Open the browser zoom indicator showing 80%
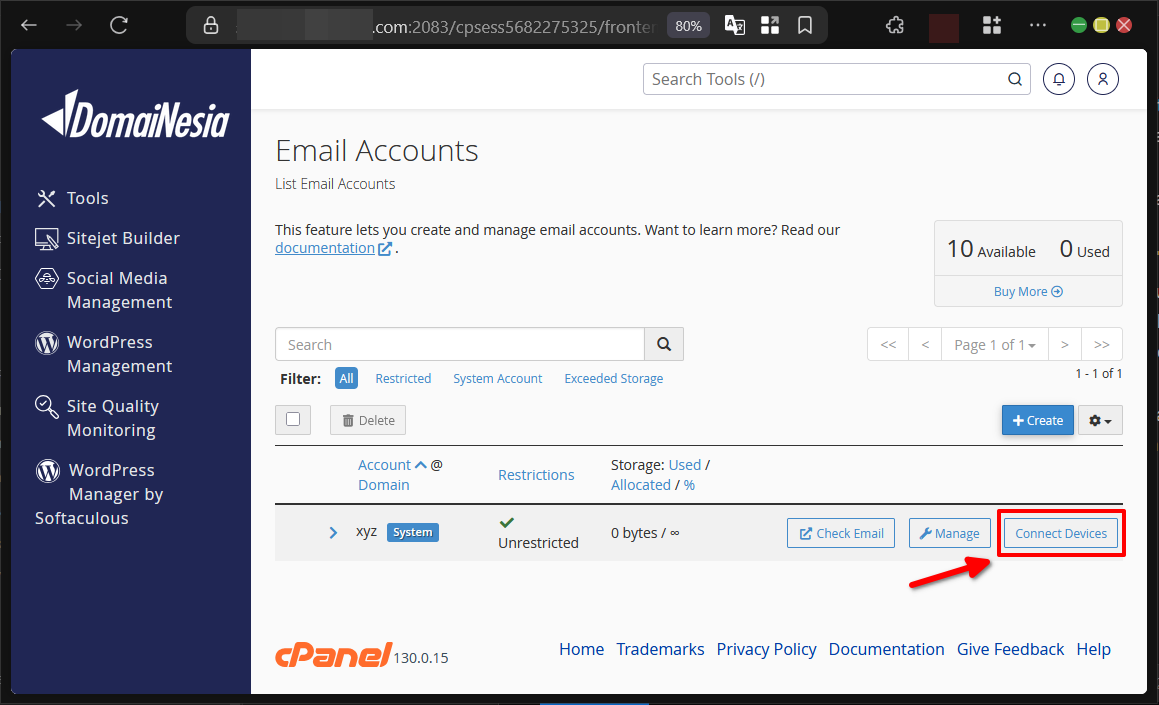The image size is (1159, 705). (688, 26)
